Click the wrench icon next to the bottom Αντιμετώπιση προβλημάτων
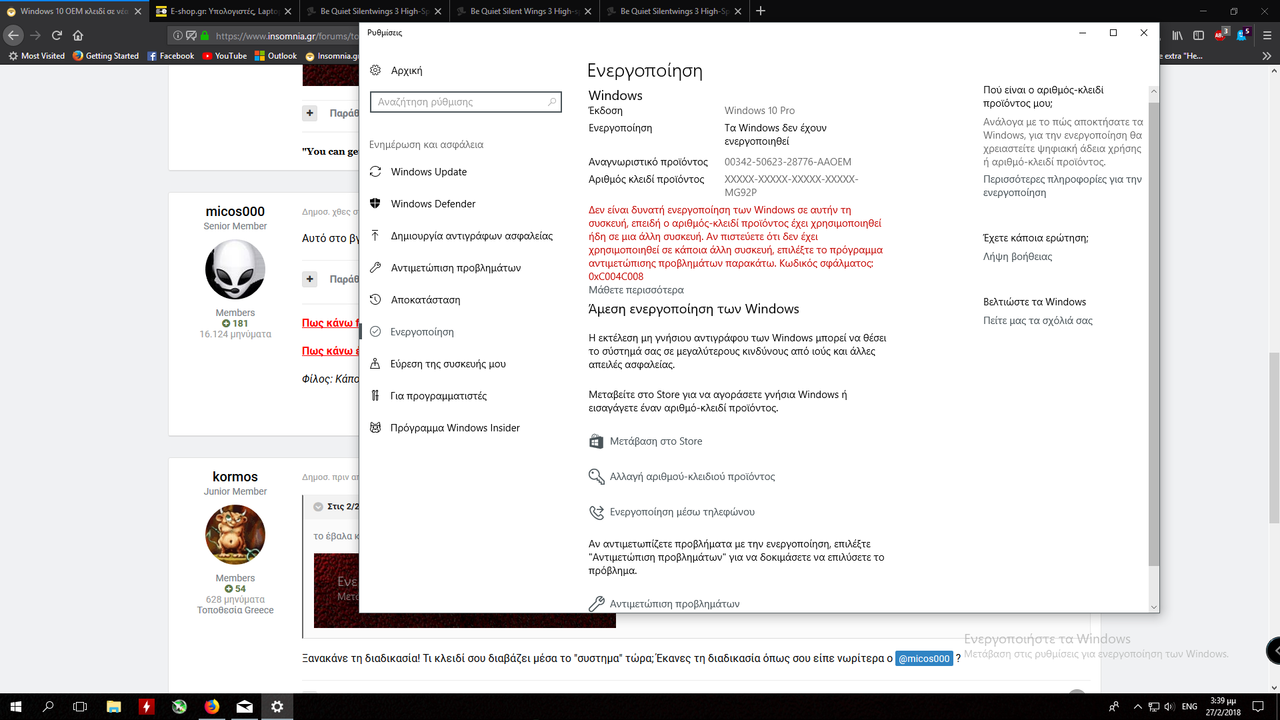 (x=597, y=604)
